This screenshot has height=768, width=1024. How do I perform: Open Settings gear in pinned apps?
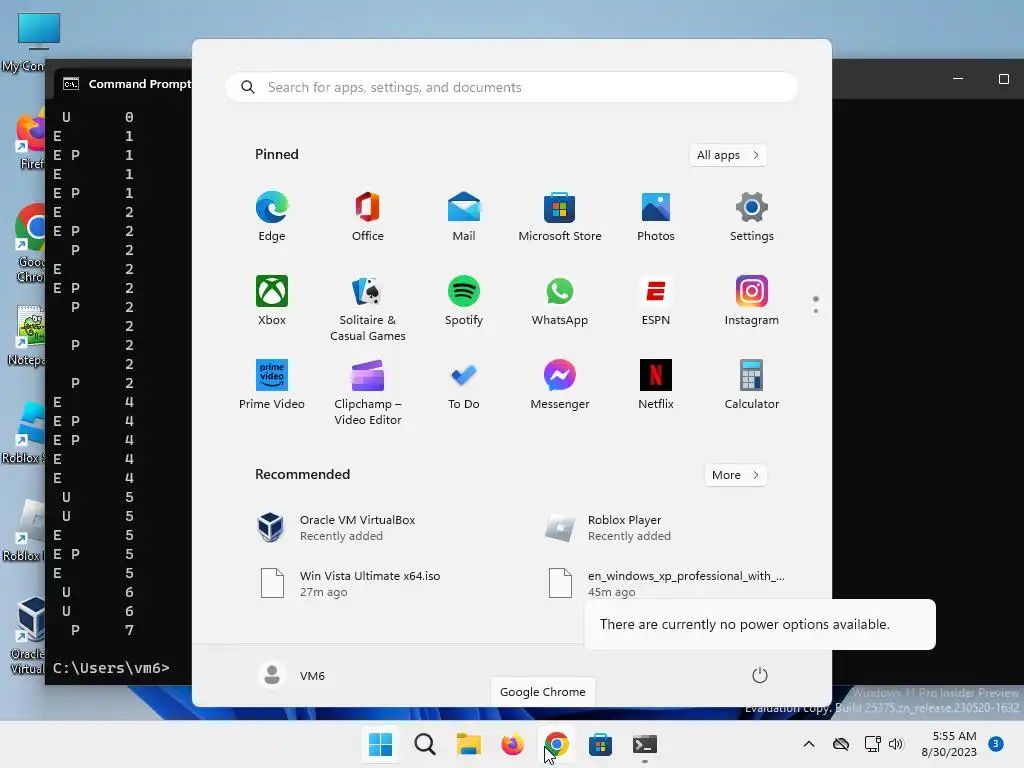tap(752, 217)
